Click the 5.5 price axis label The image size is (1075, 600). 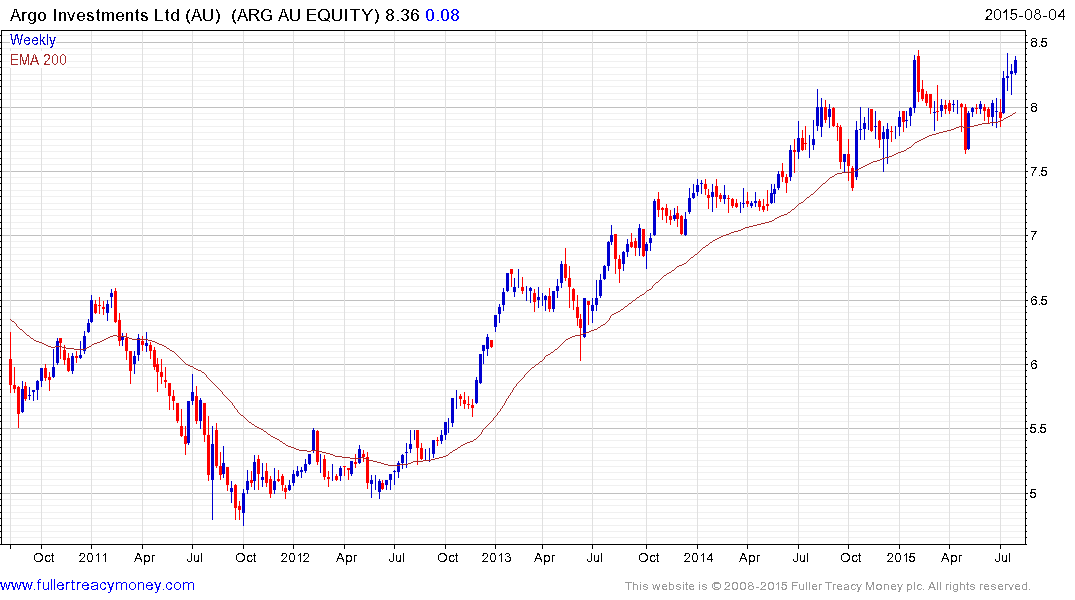tap(1038, 429)
